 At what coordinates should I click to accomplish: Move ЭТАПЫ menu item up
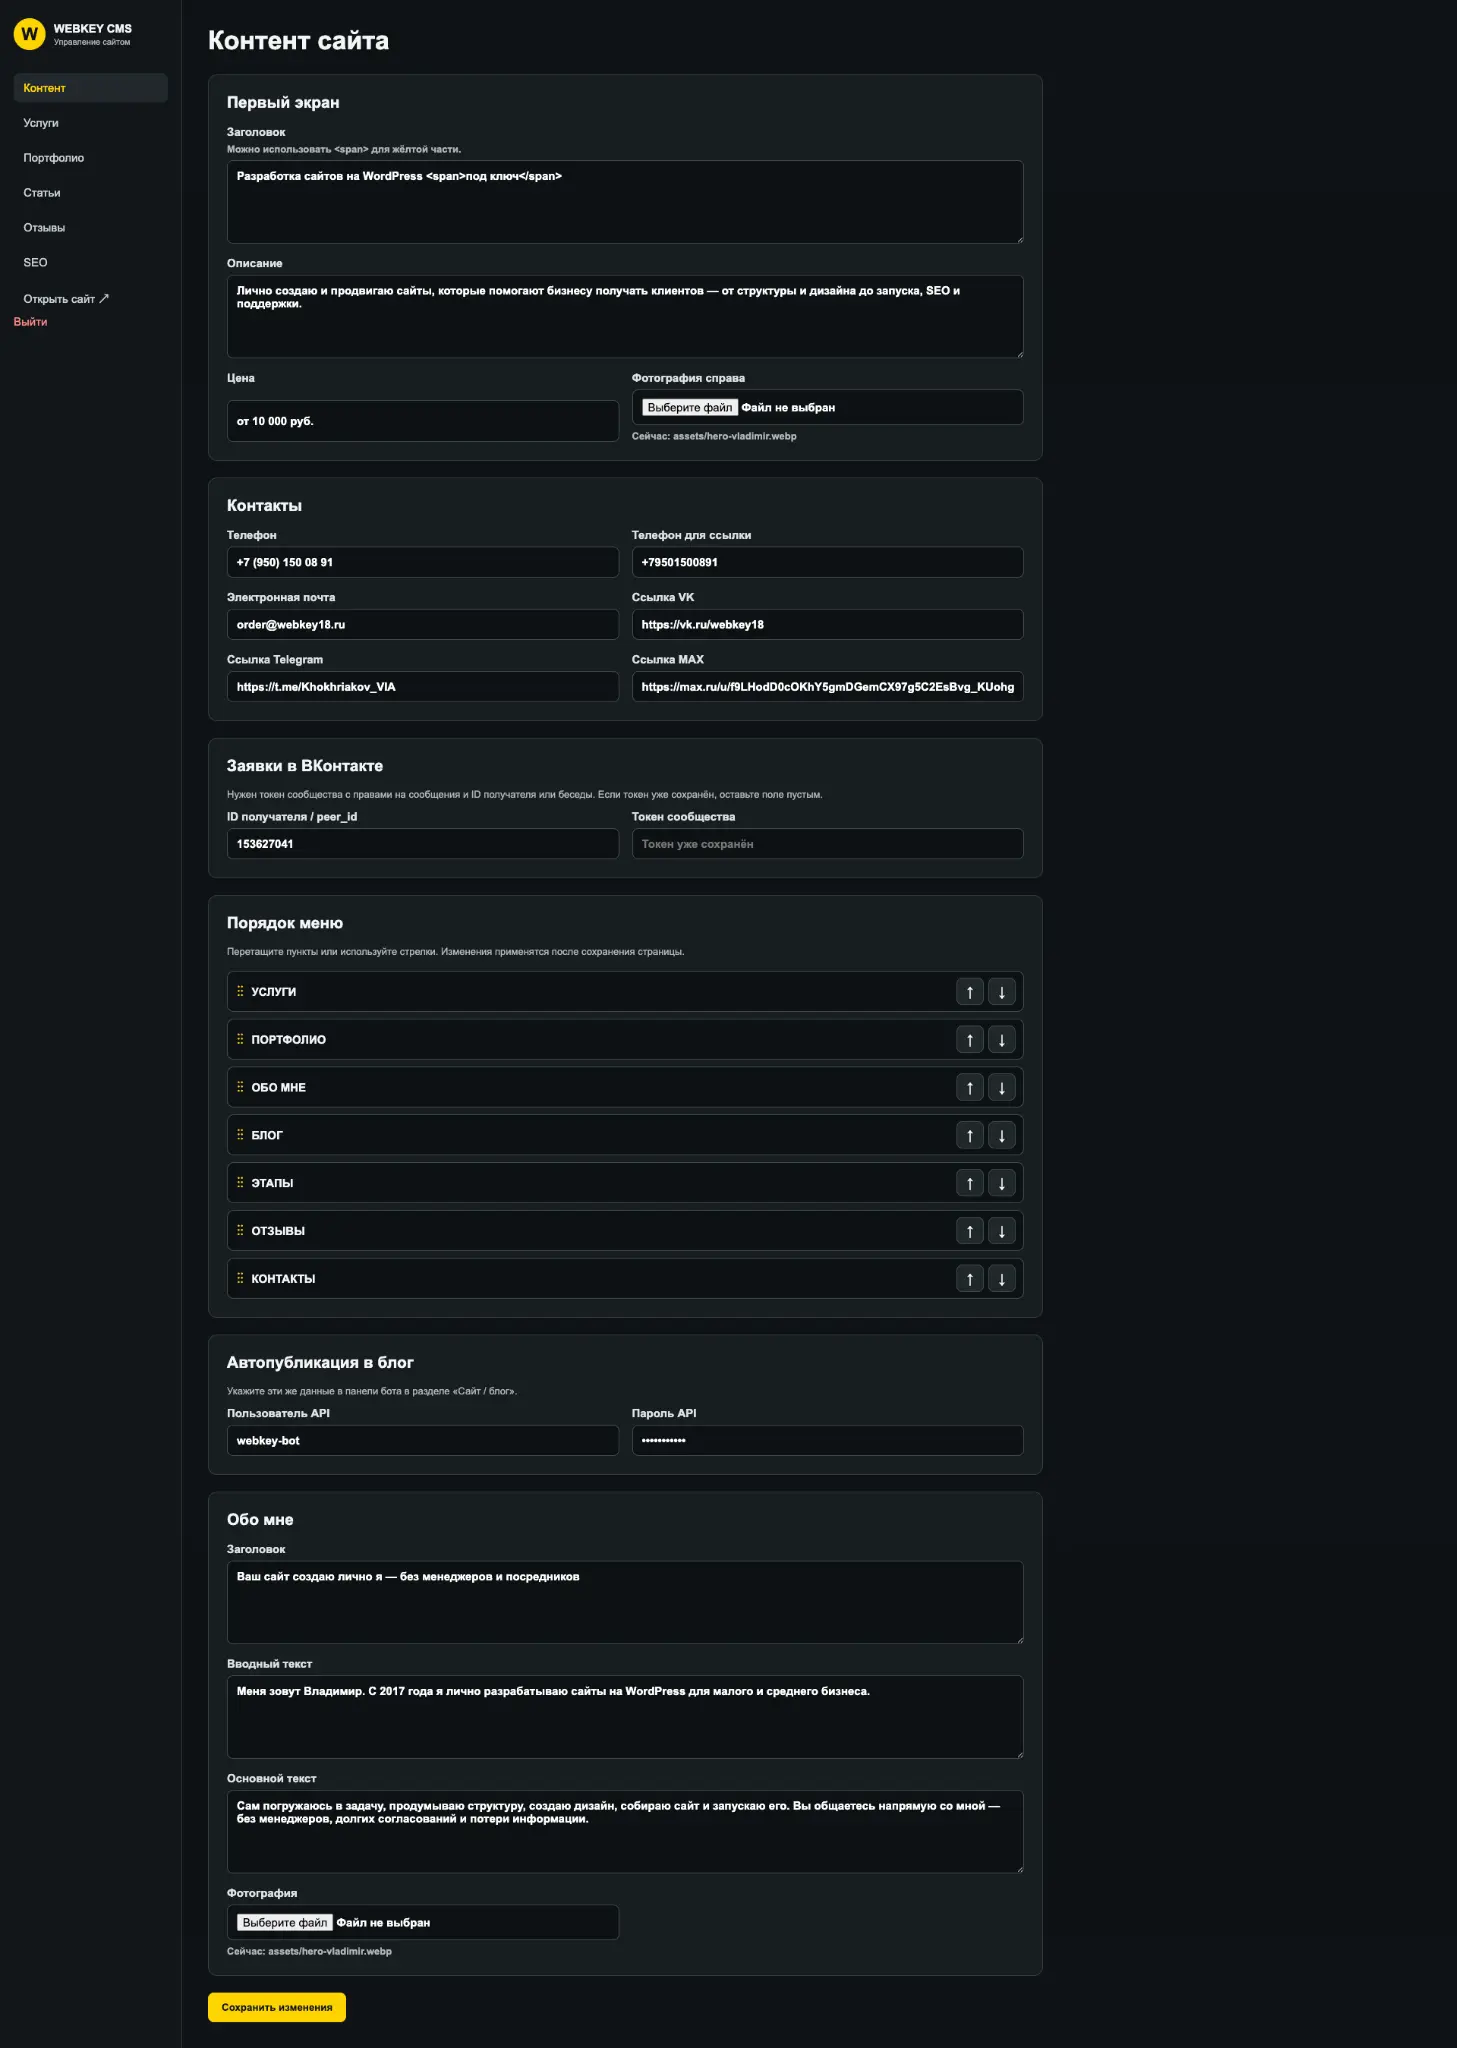969,1183
